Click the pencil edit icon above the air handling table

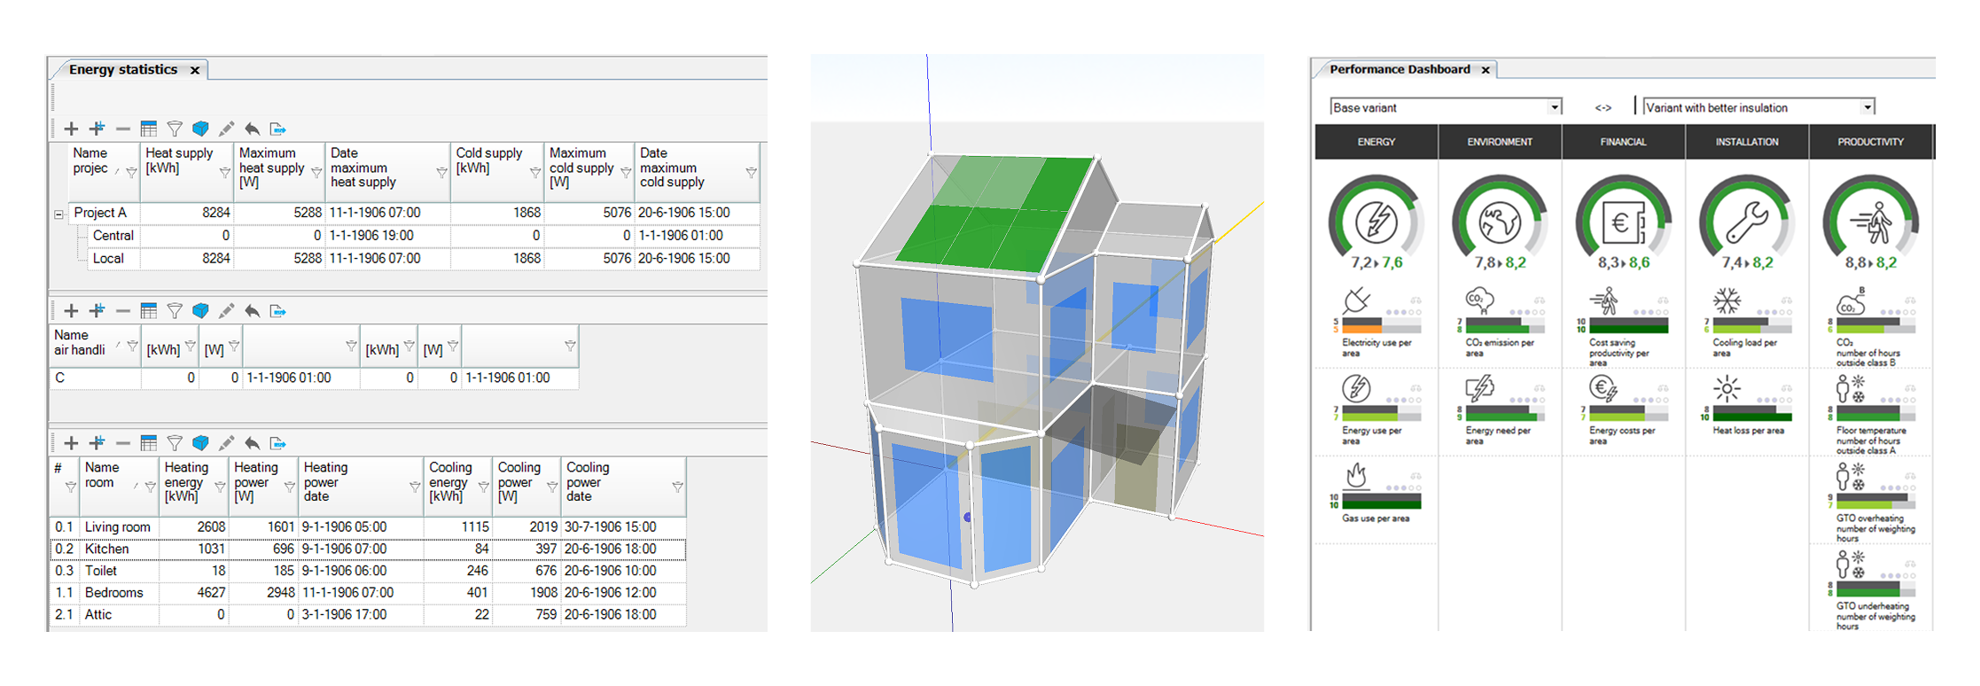[226, 311]
